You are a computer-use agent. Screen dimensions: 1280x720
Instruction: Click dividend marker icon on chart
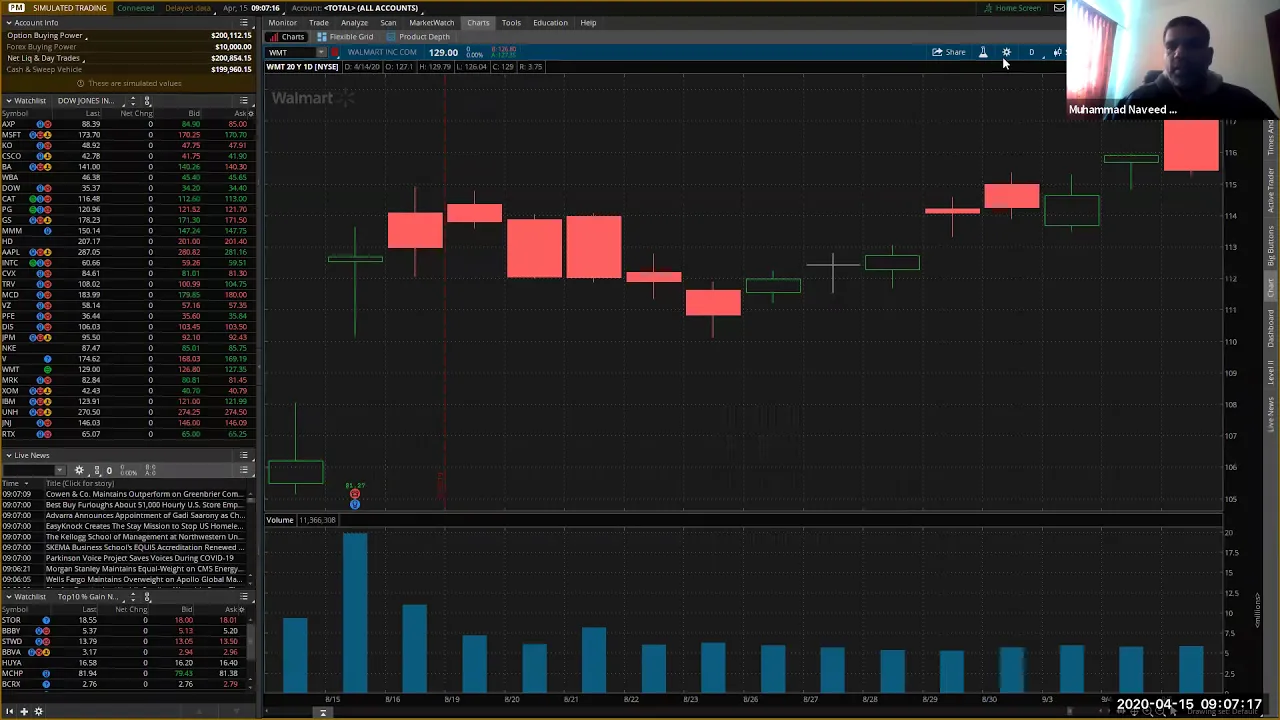354,493
